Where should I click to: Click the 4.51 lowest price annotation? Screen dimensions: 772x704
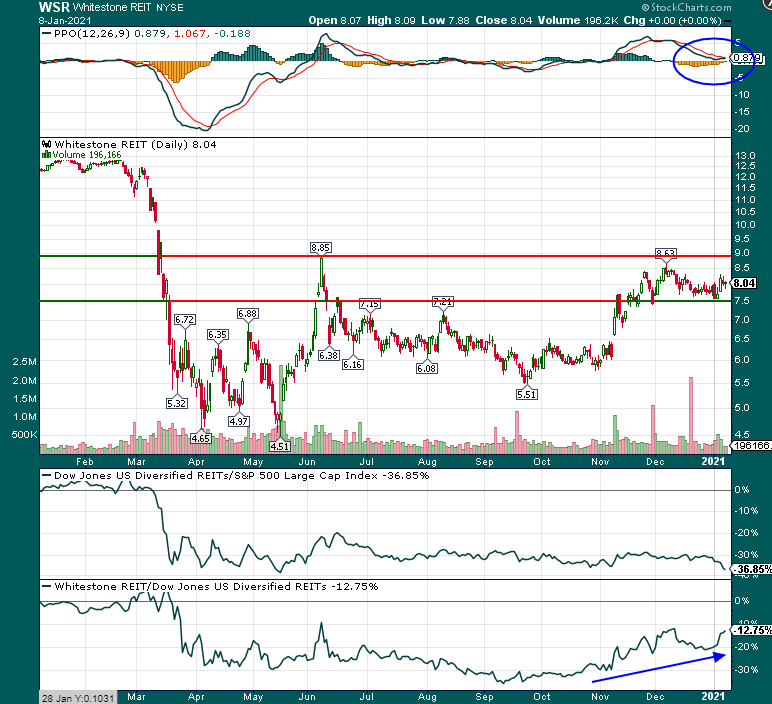click(x=280, y=447)
